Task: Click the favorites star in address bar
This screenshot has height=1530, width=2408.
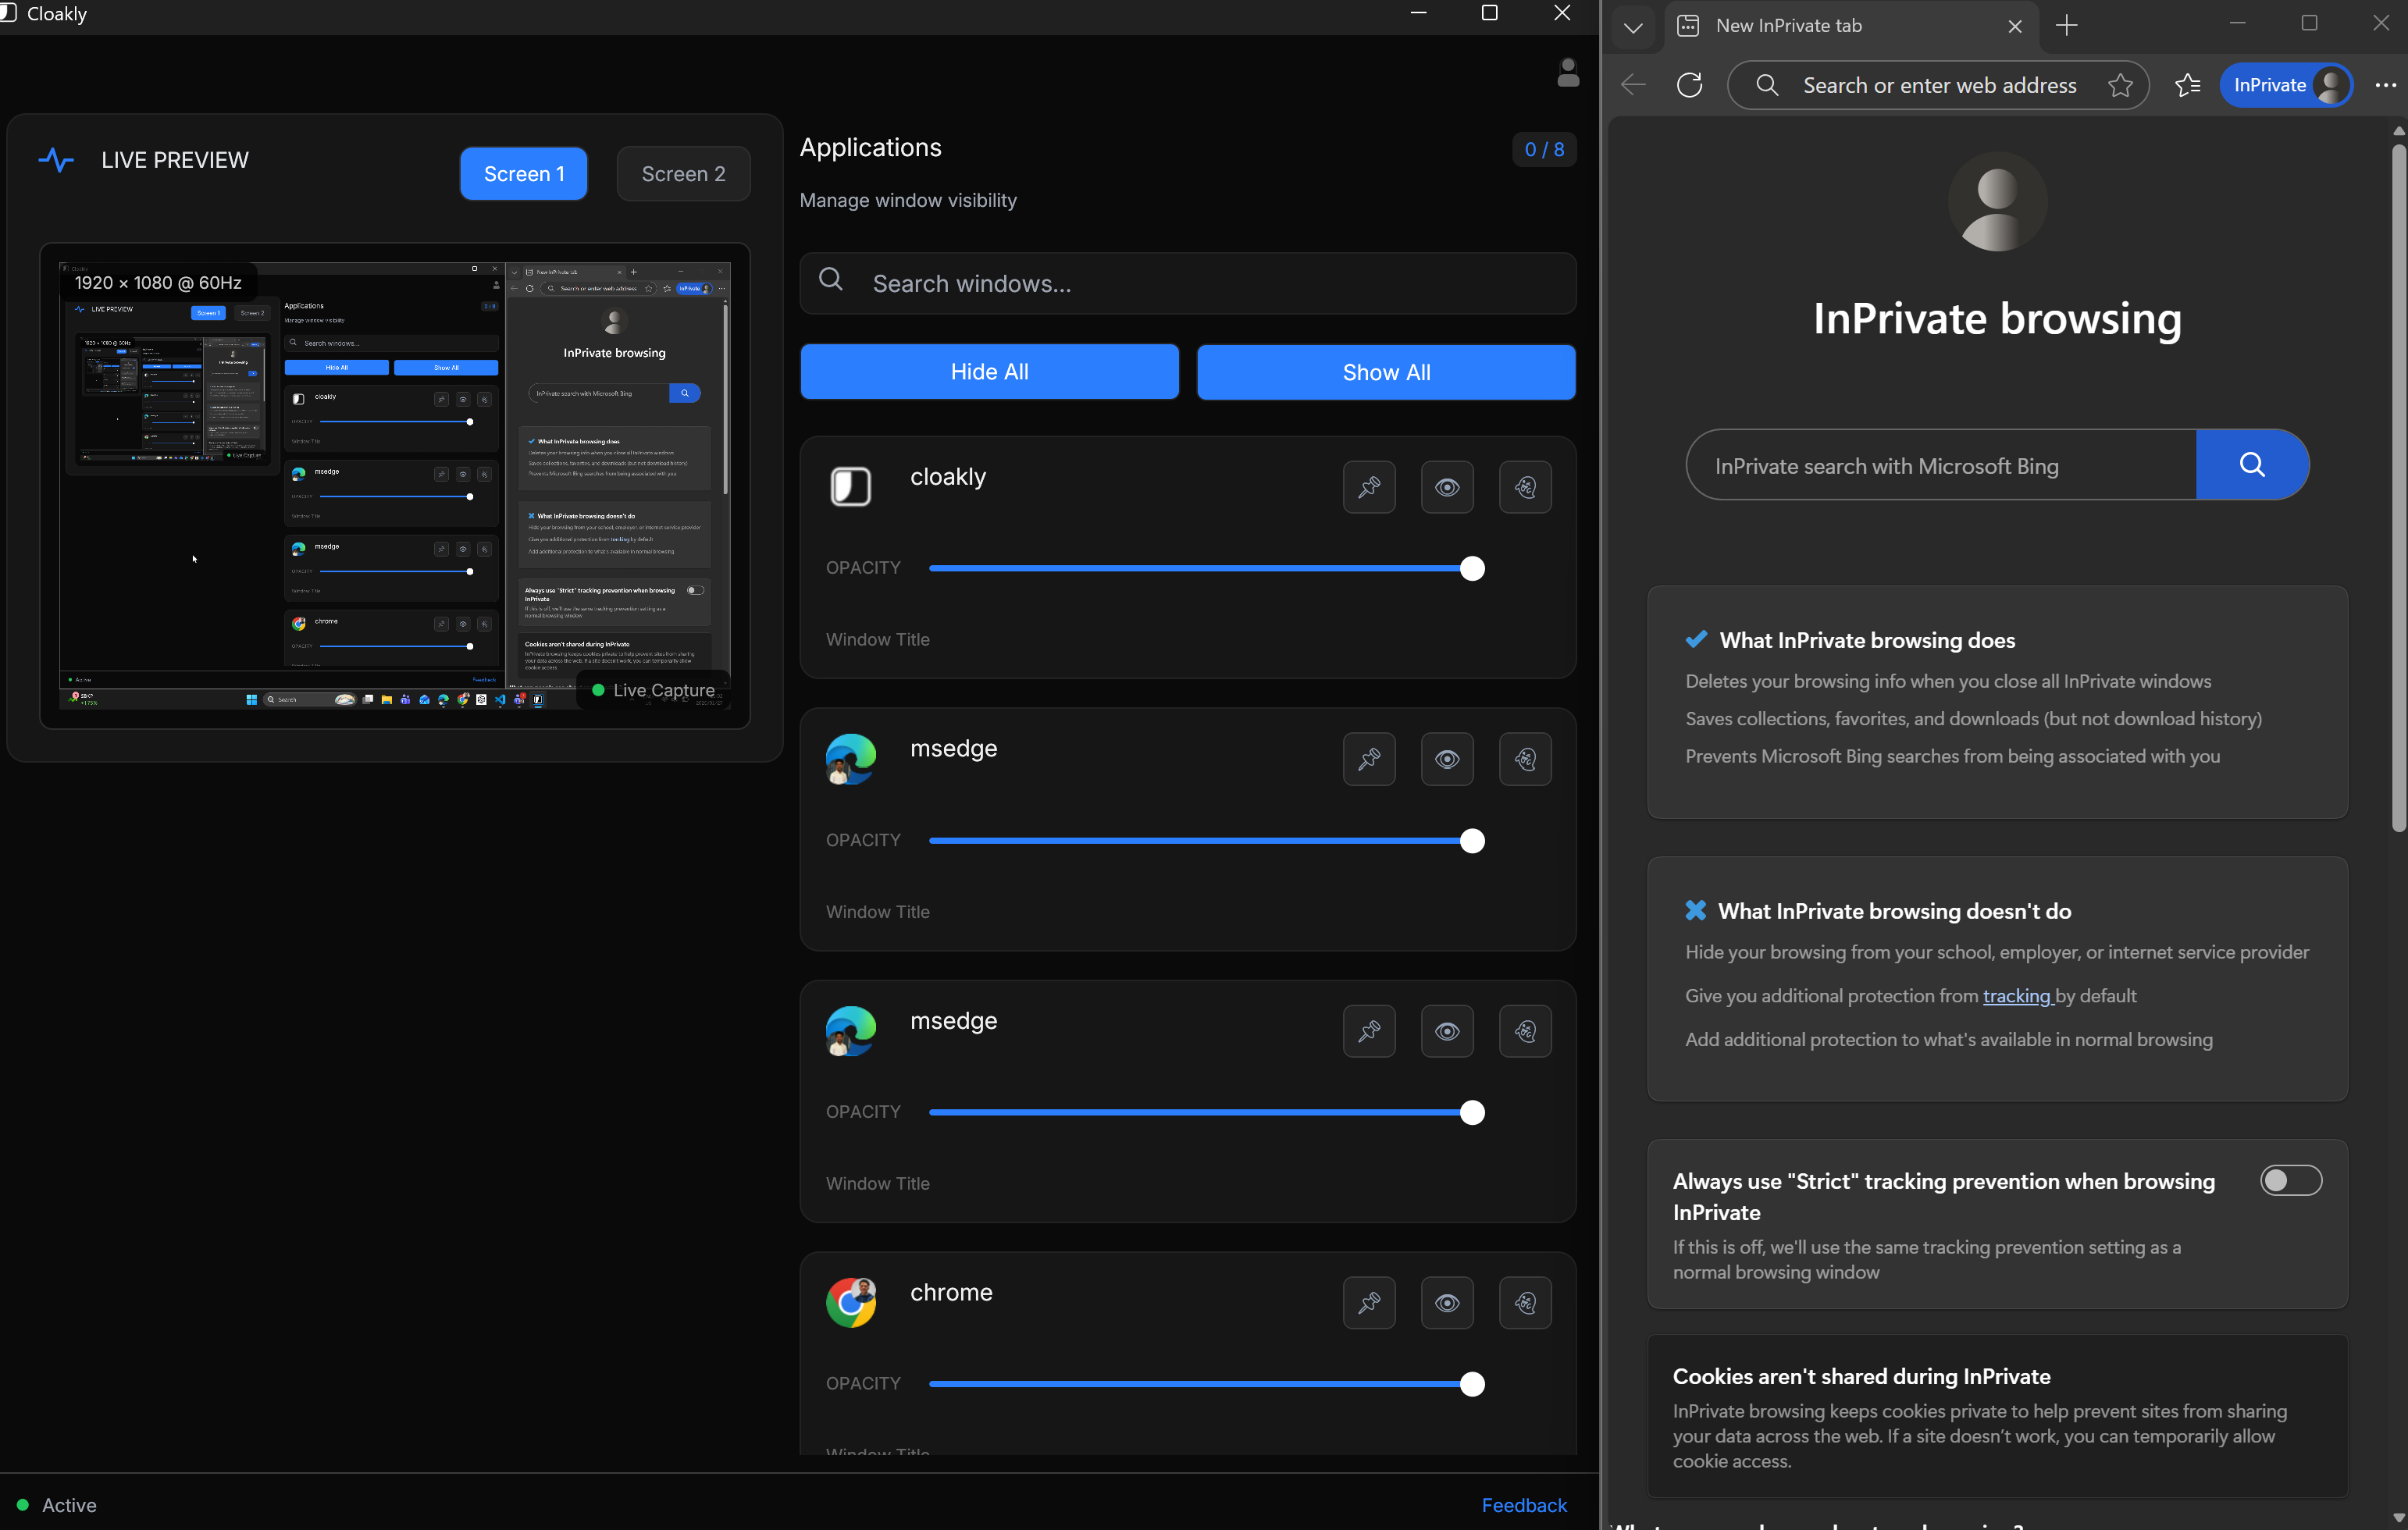Action: 2119,85
